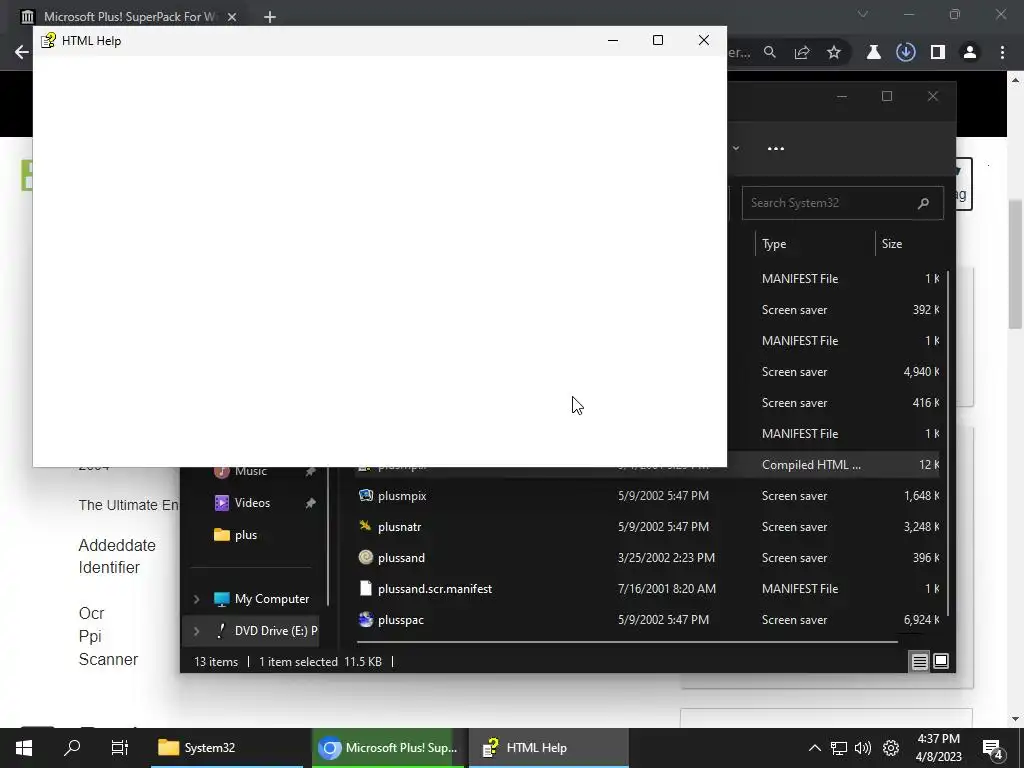This screenshot has height=768, width=1024.
Task: Open the Windows Start menu
Action: click(24, 748)
